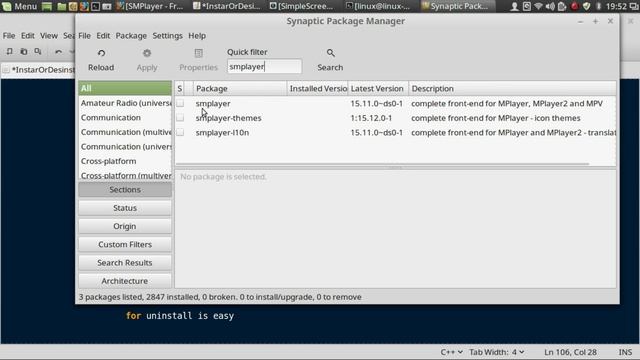Tick the checkbox for smplayer-themes package

pos(180,118)
